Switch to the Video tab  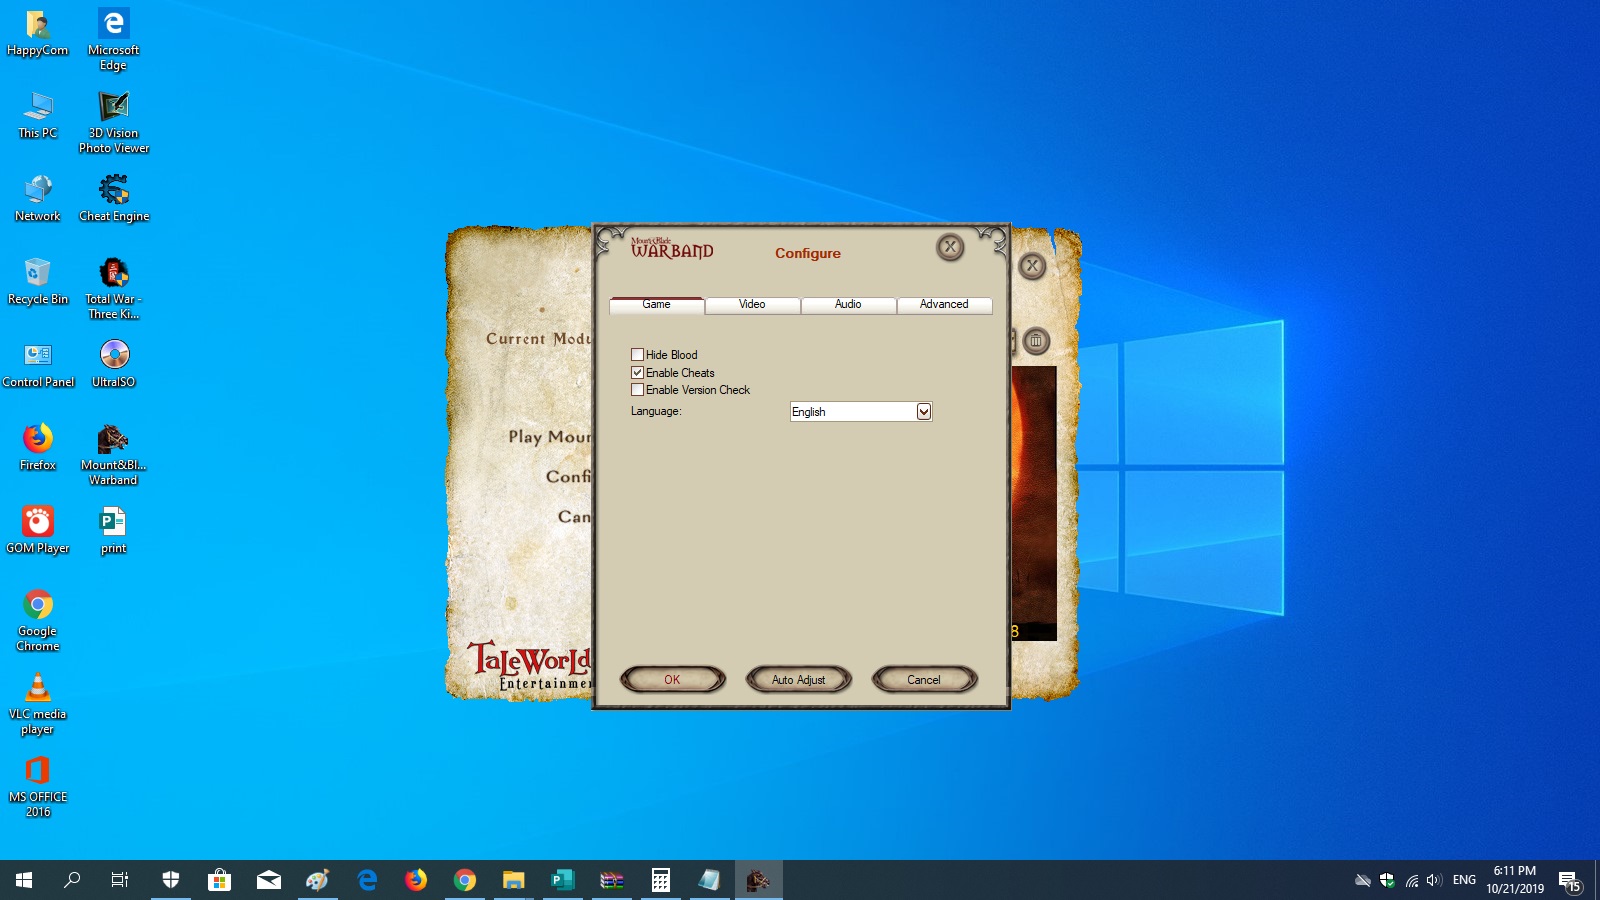[x=752, y=305]
